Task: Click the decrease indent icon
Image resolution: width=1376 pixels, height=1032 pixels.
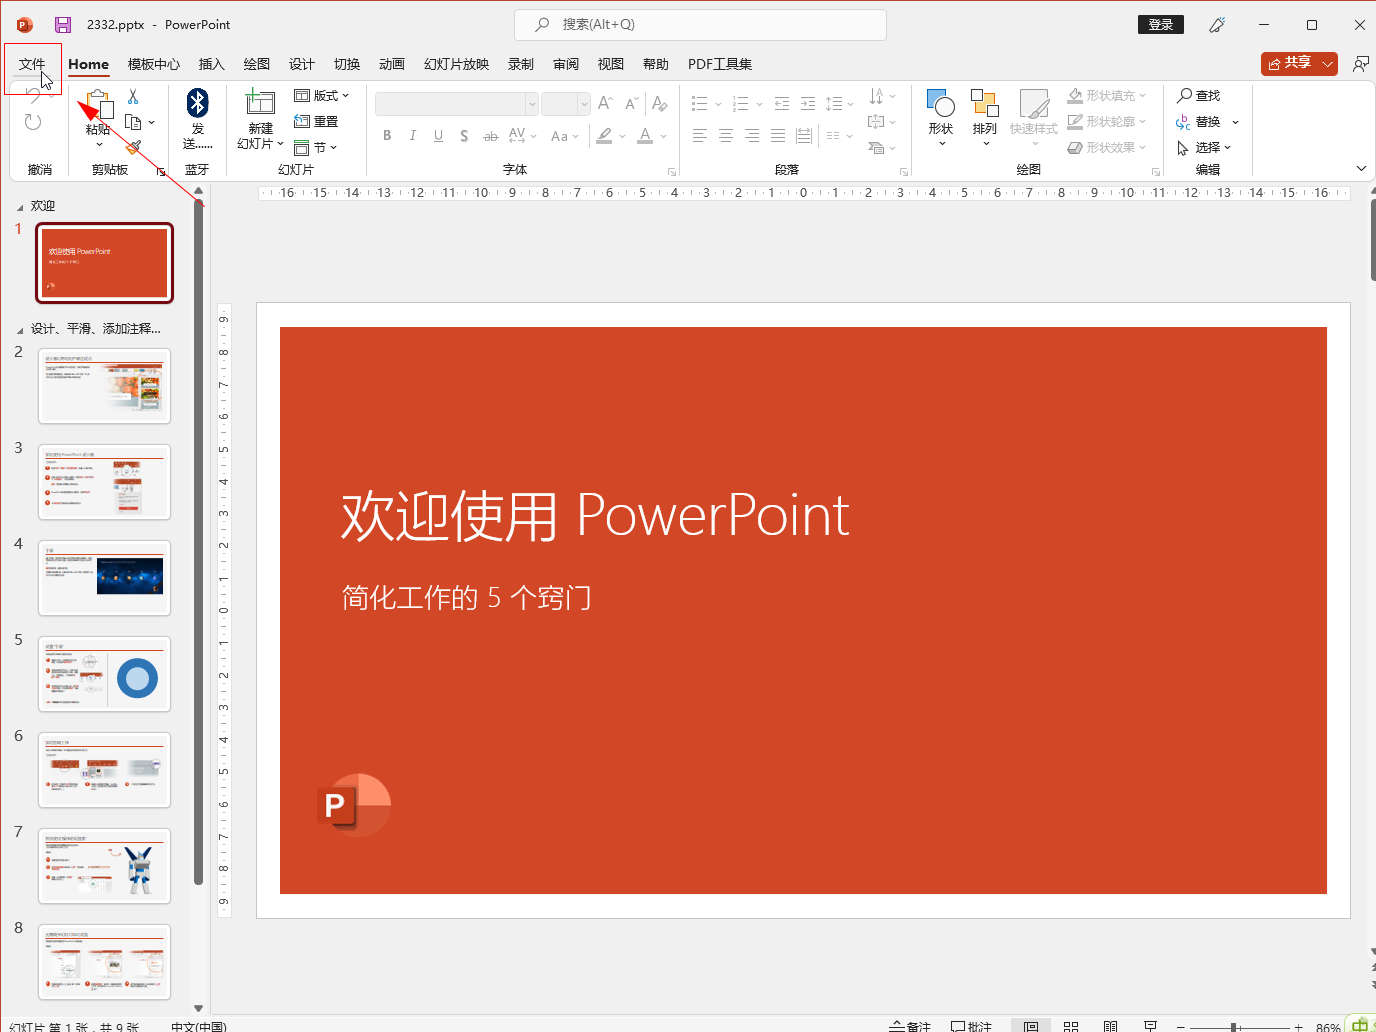Action: coord(782,103)
